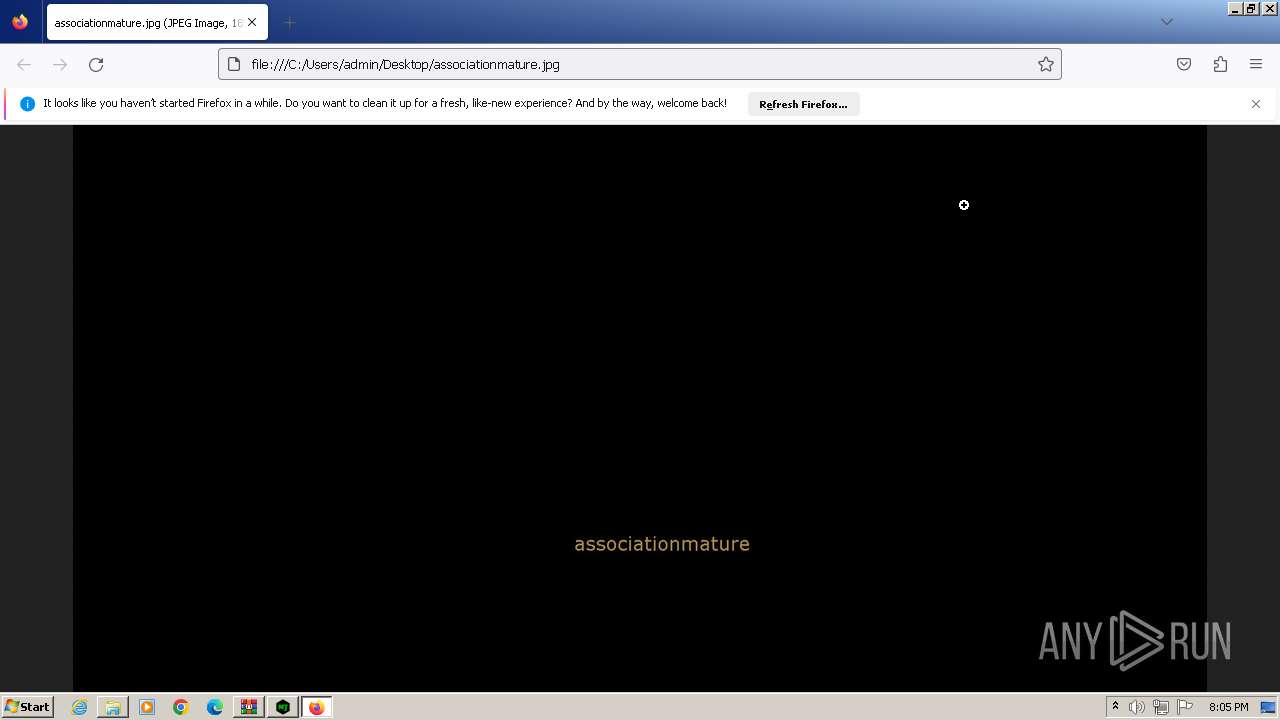Viewport: 1280px width, 720px height.
Task: Click the file page identity icon in address bar
Action: (234, 64)
